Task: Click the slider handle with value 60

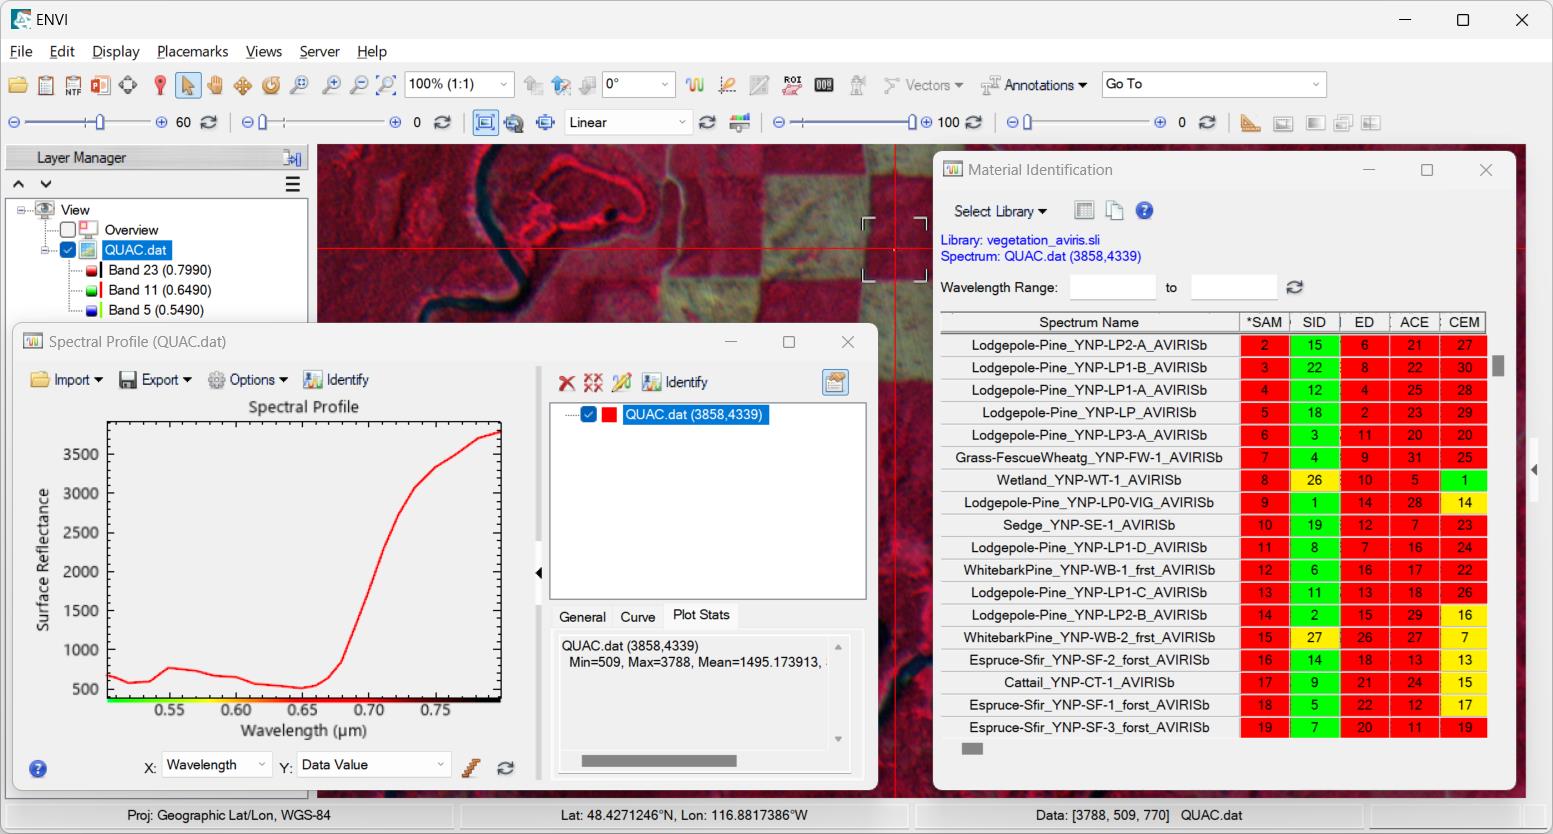Action: coord(98,123)
